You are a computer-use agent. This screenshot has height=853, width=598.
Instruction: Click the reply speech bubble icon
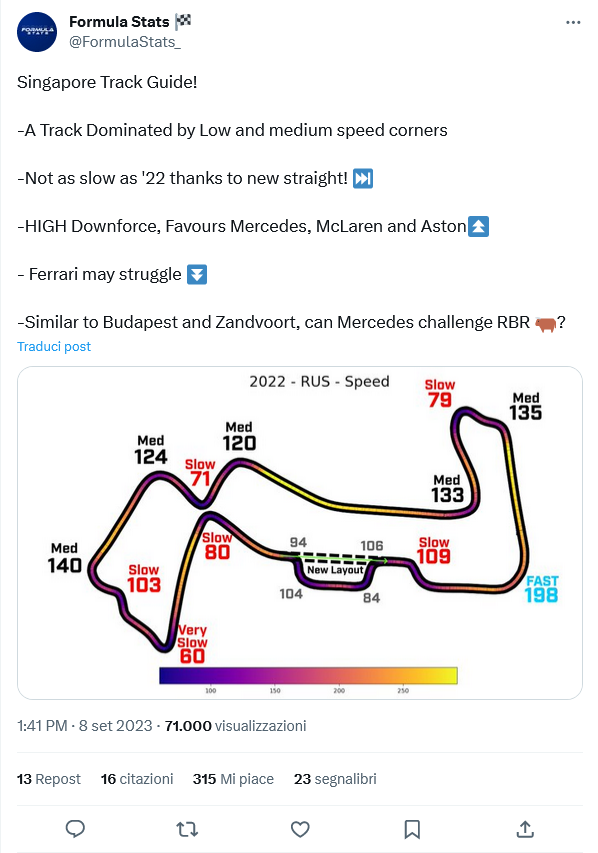[75, 829]
